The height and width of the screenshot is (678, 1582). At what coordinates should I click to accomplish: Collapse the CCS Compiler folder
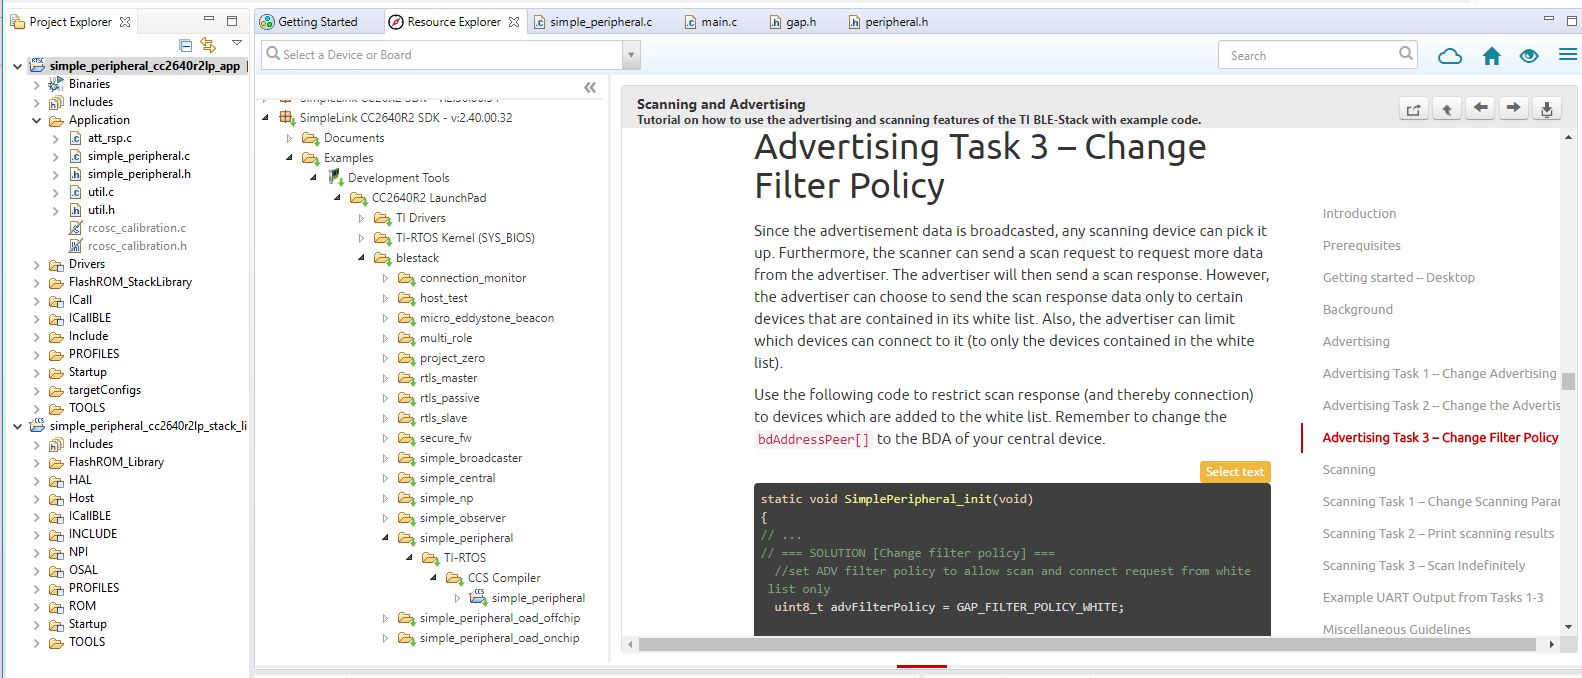[434, 578]
